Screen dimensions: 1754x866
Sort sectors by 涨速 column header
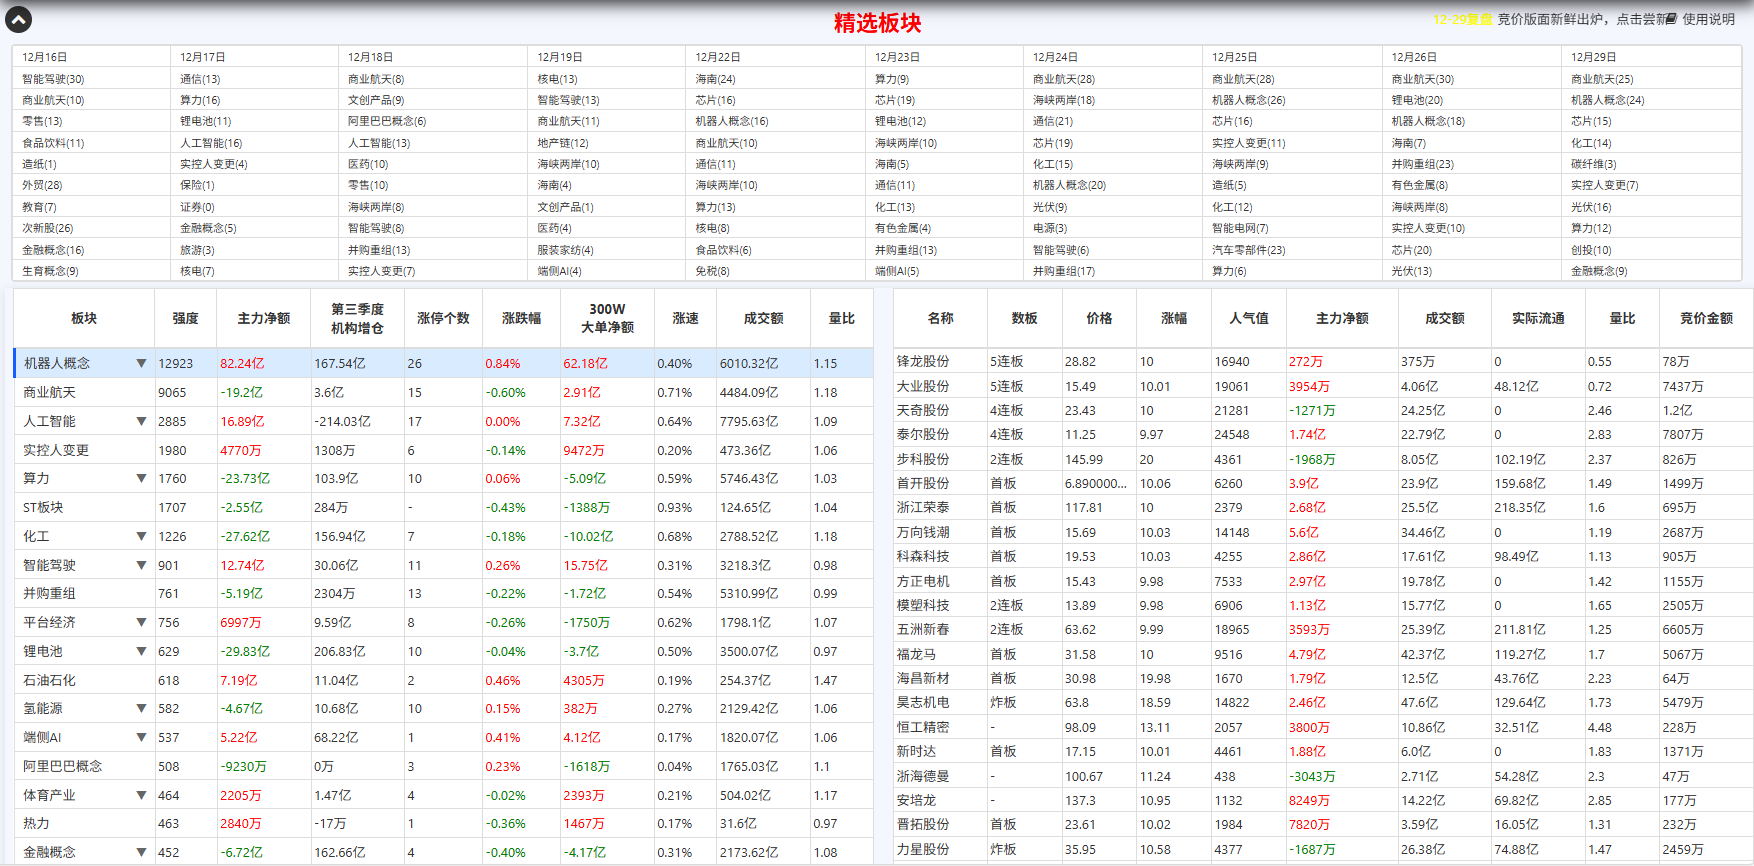pyautogui.click(x=685, y=318)
